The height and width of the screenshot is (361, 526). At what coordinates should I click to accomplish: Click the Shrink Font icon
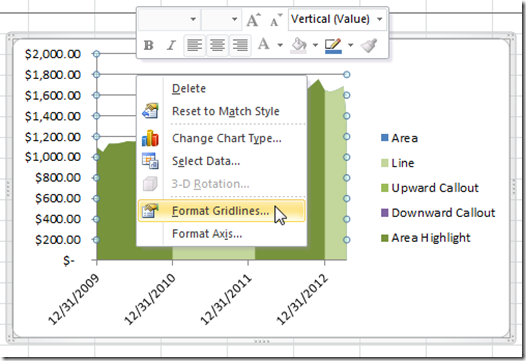[x=276, y=20]
